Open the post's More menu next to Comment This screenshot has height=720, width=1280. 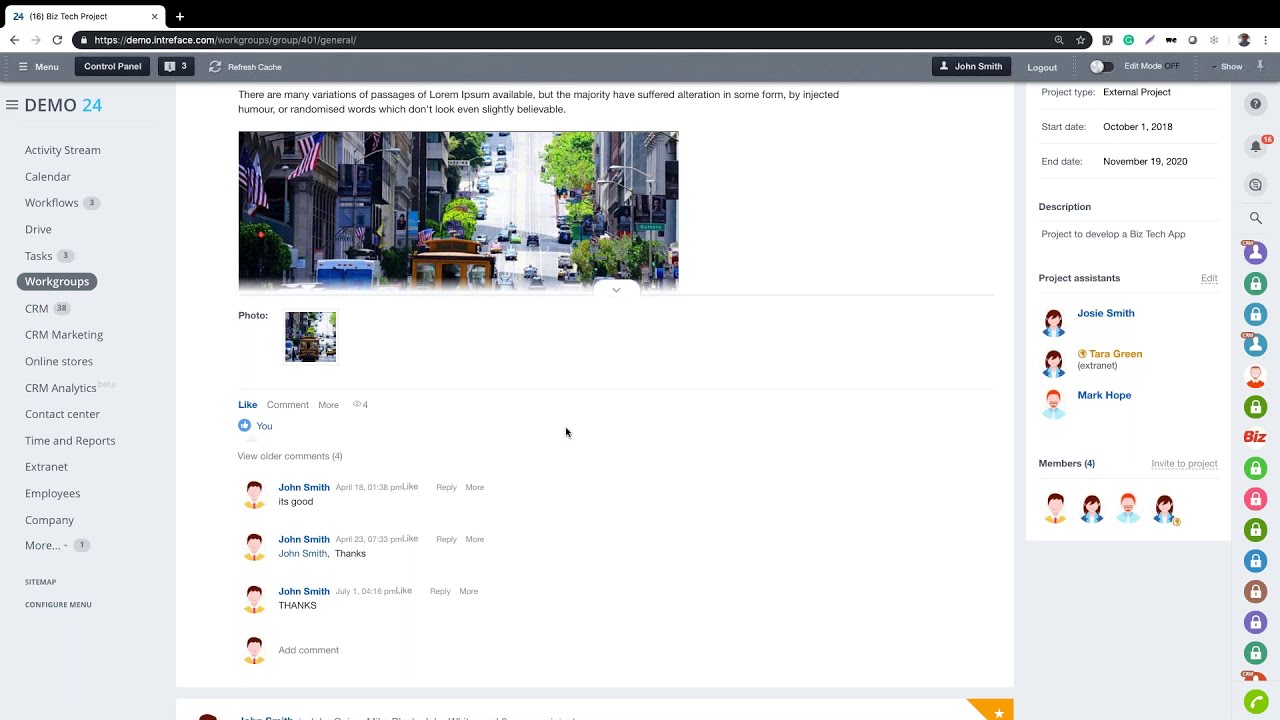pos(328,405)
